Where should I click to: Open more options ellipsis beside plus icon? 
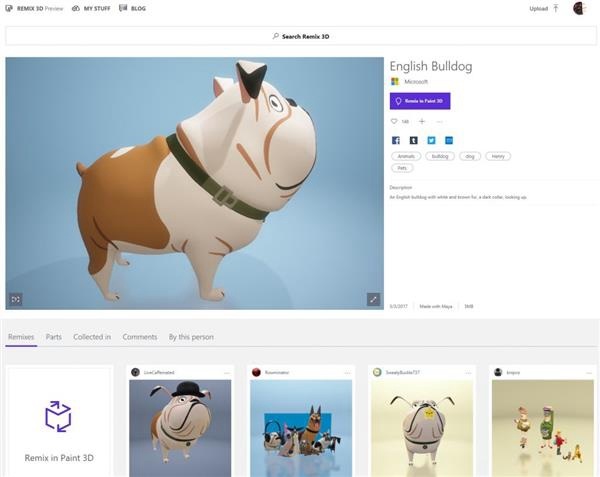[439, 122]
